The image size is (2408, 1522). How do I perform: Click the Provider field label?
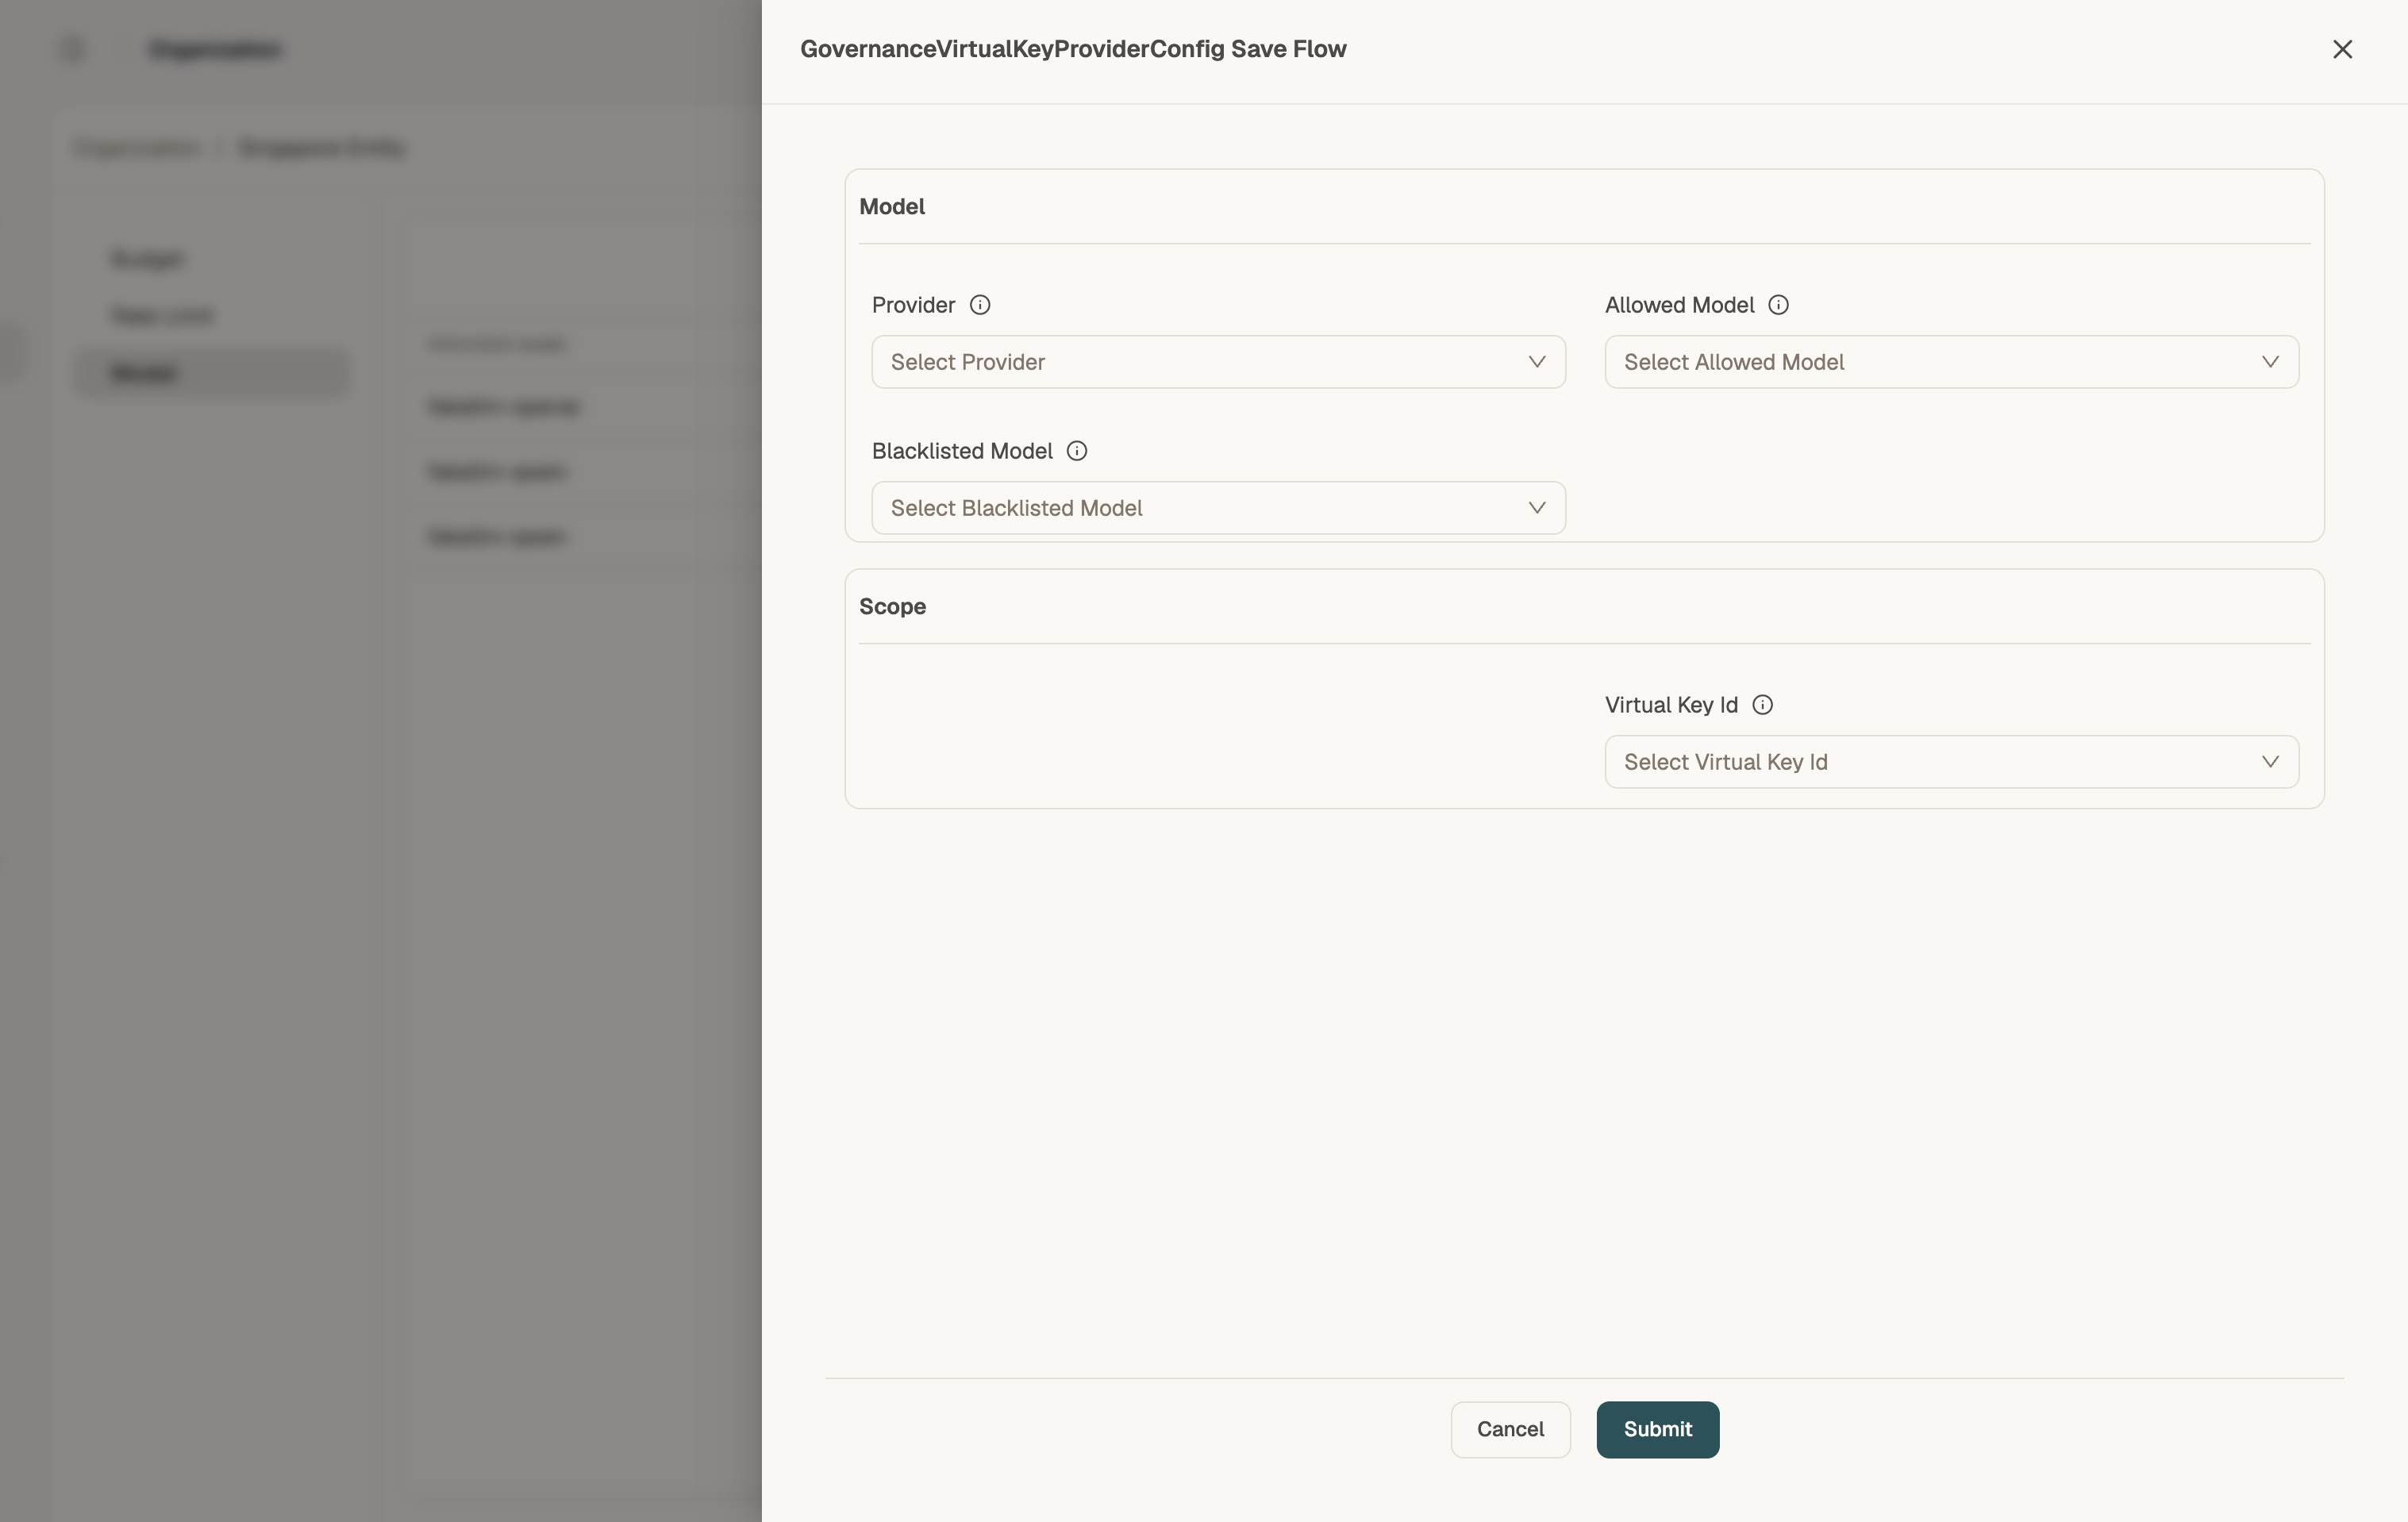pyautogui.click(x=913, y=305)
